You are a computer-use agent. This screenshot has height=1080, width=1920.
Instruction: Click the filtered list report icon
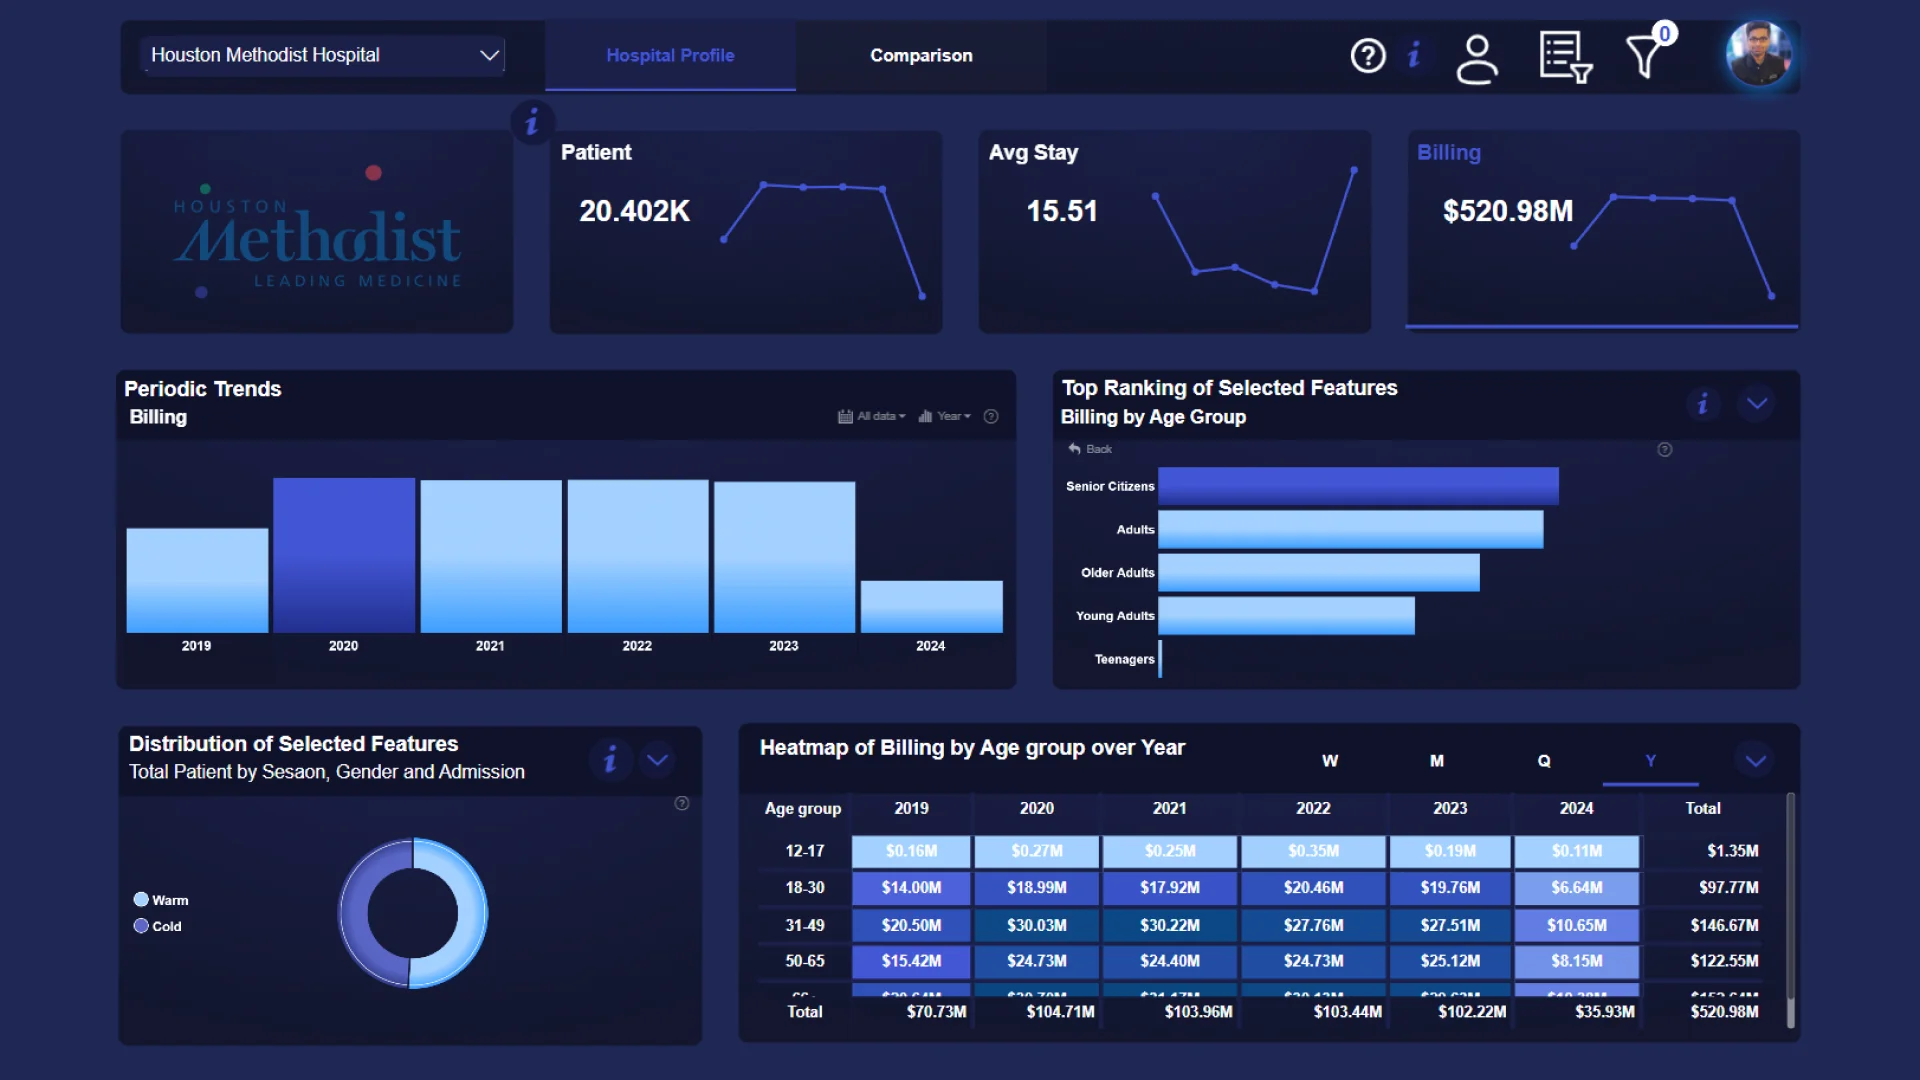pos(1565,57)
